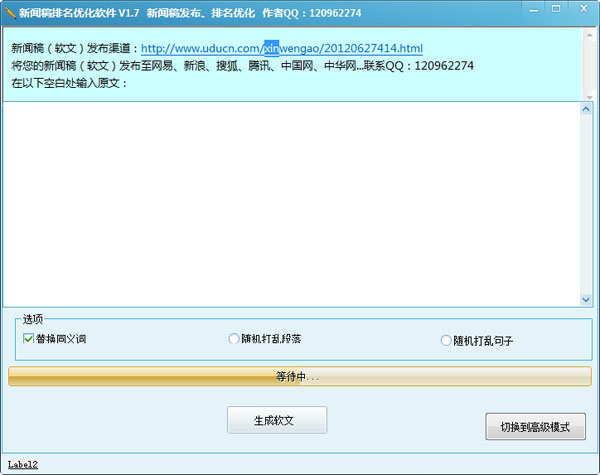
Task: Click the highlighted "xin" in the URL
Action: tap(272, 48)
